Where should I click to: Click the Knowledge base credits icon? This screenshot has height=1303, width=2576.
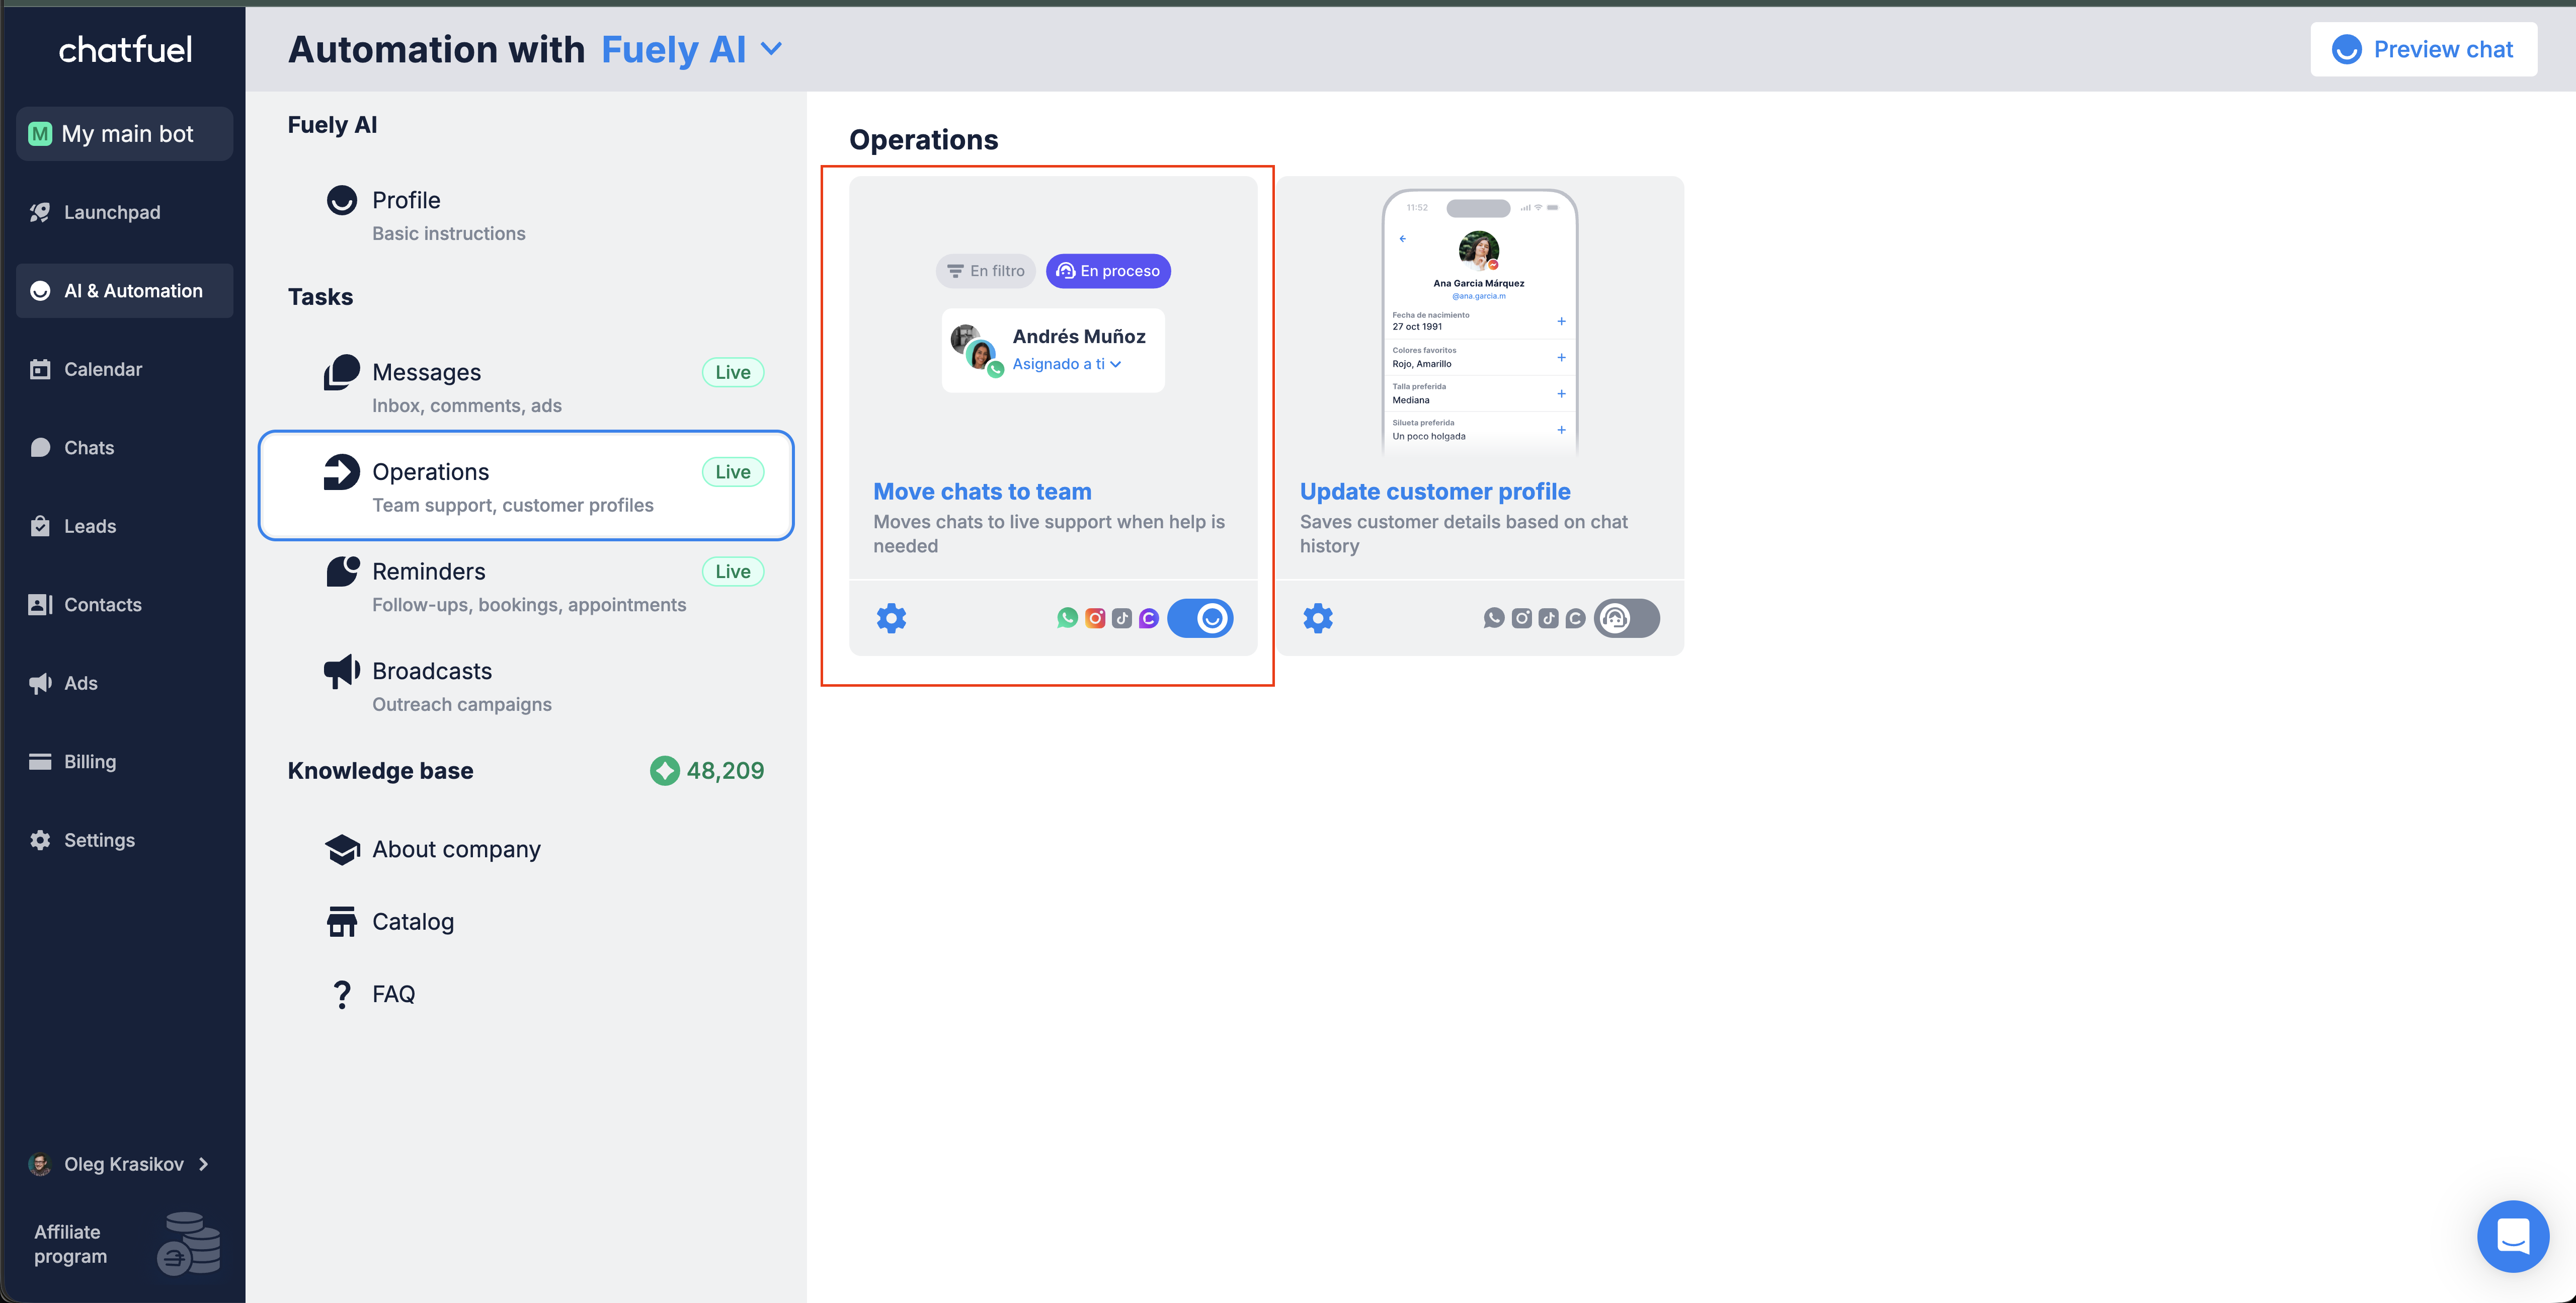664,771
